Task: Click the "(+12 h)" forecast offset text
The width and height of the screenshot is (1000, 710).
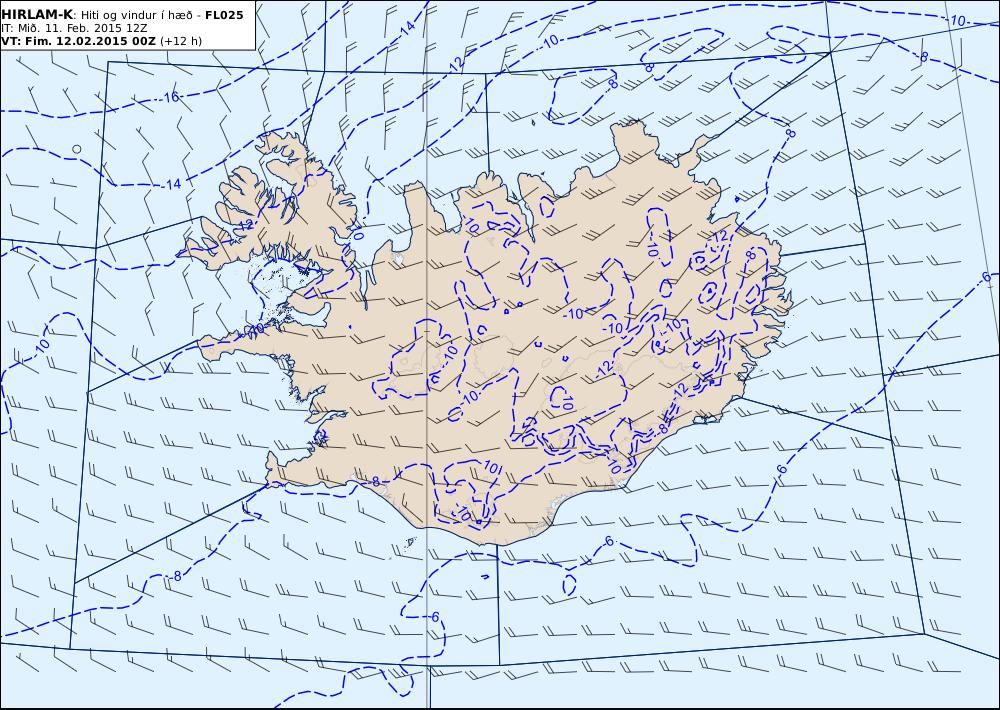Action: tap(180, 41)
